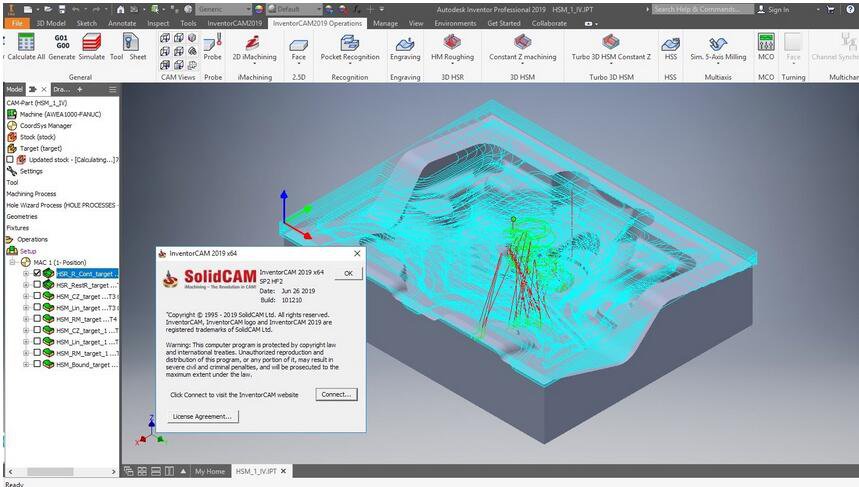Open the browser panel hamburger menu
The height and width of the screenshot is (487, 859).
click(112, 89)
